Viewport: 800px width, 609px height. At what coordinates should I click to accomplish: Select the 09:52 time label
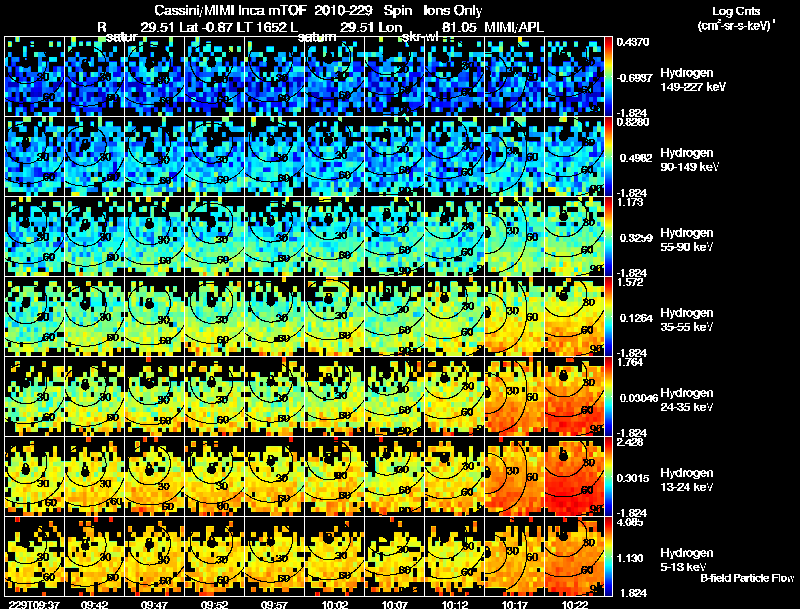[214, 604]
